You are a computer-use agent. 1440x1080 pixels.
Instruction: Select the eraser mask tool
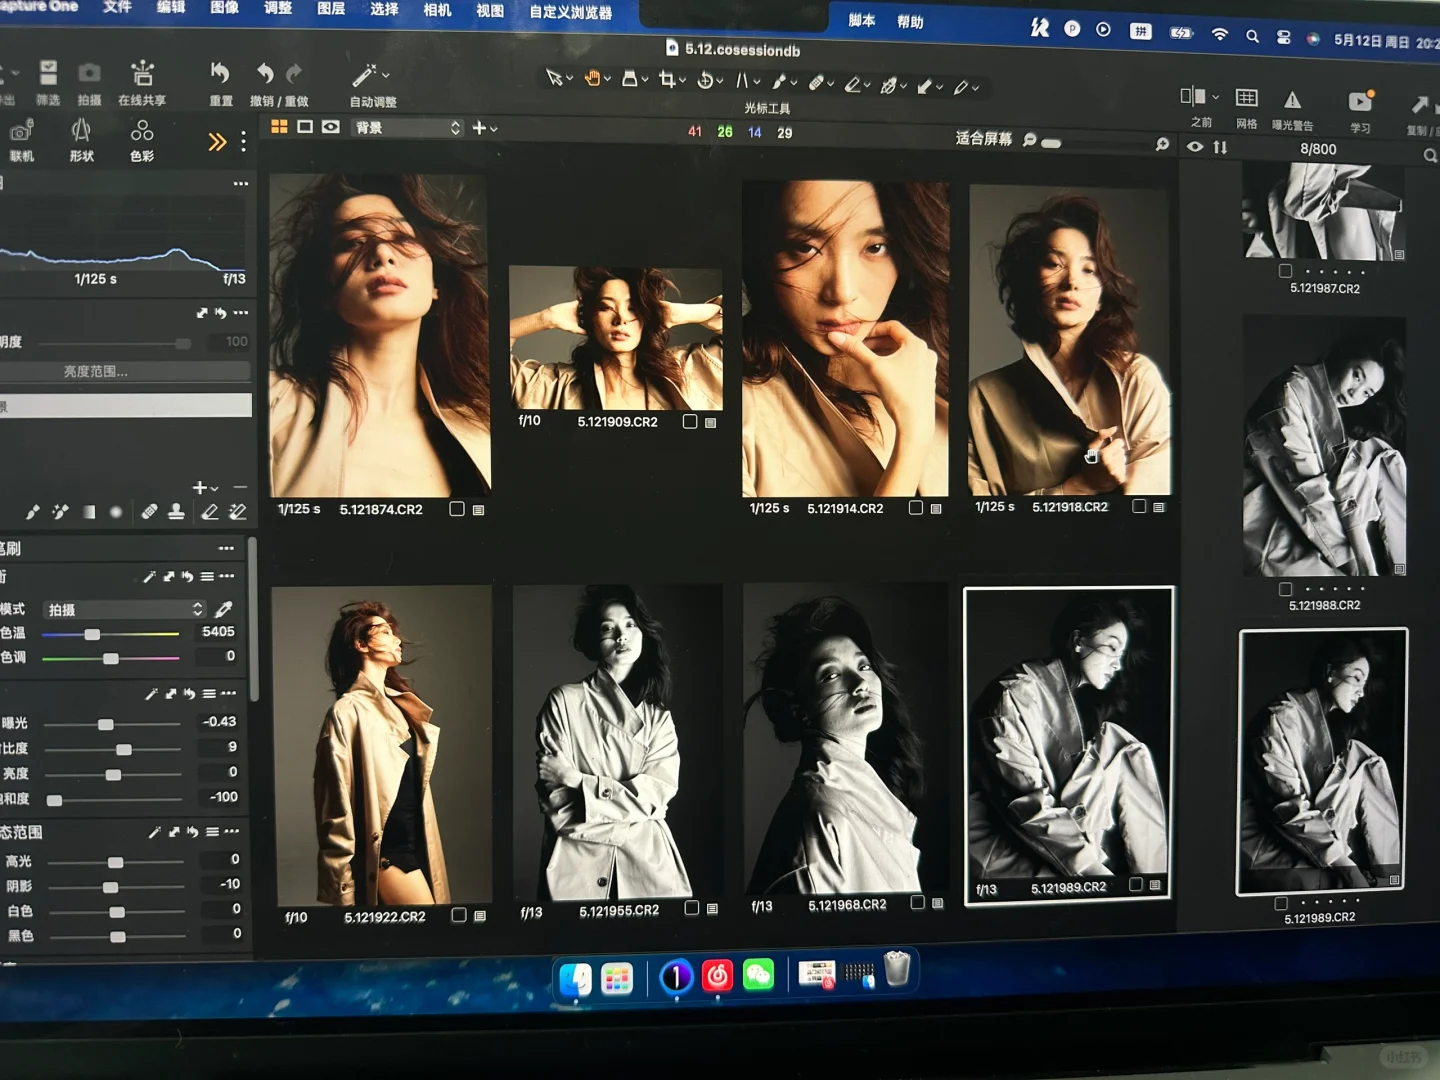tap(853, 84)
